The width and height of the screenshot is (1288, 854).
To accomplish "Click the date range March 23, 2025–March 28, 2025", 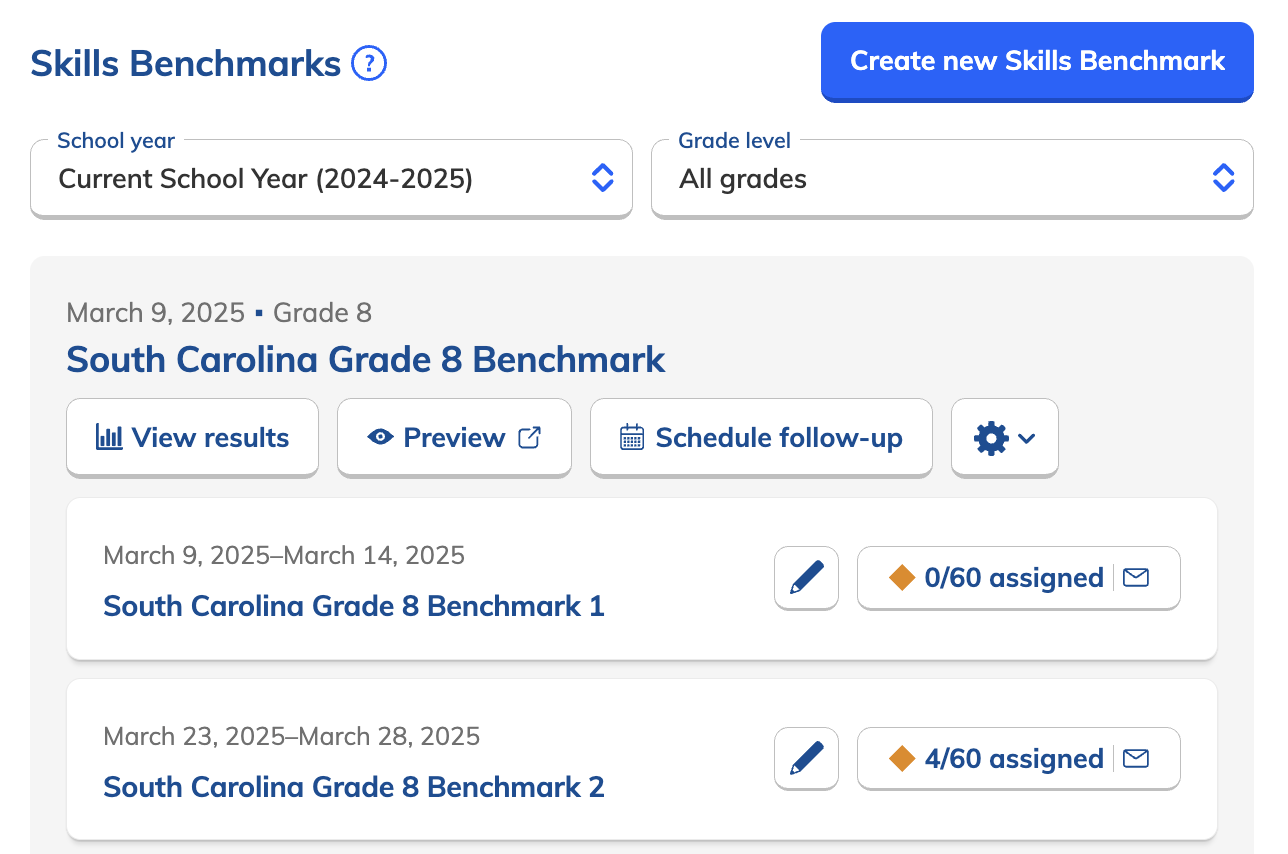I will [292, 737].
